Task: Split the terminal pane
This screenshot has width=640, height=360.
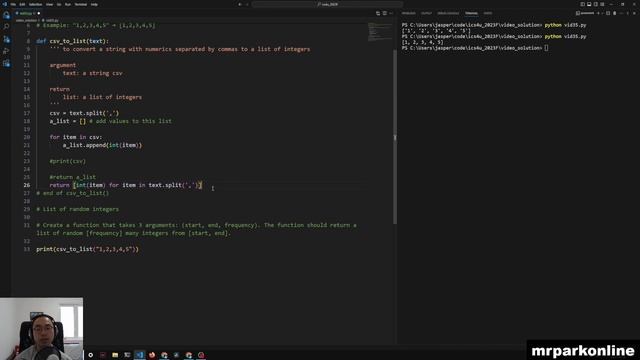Action: [608, 13]
